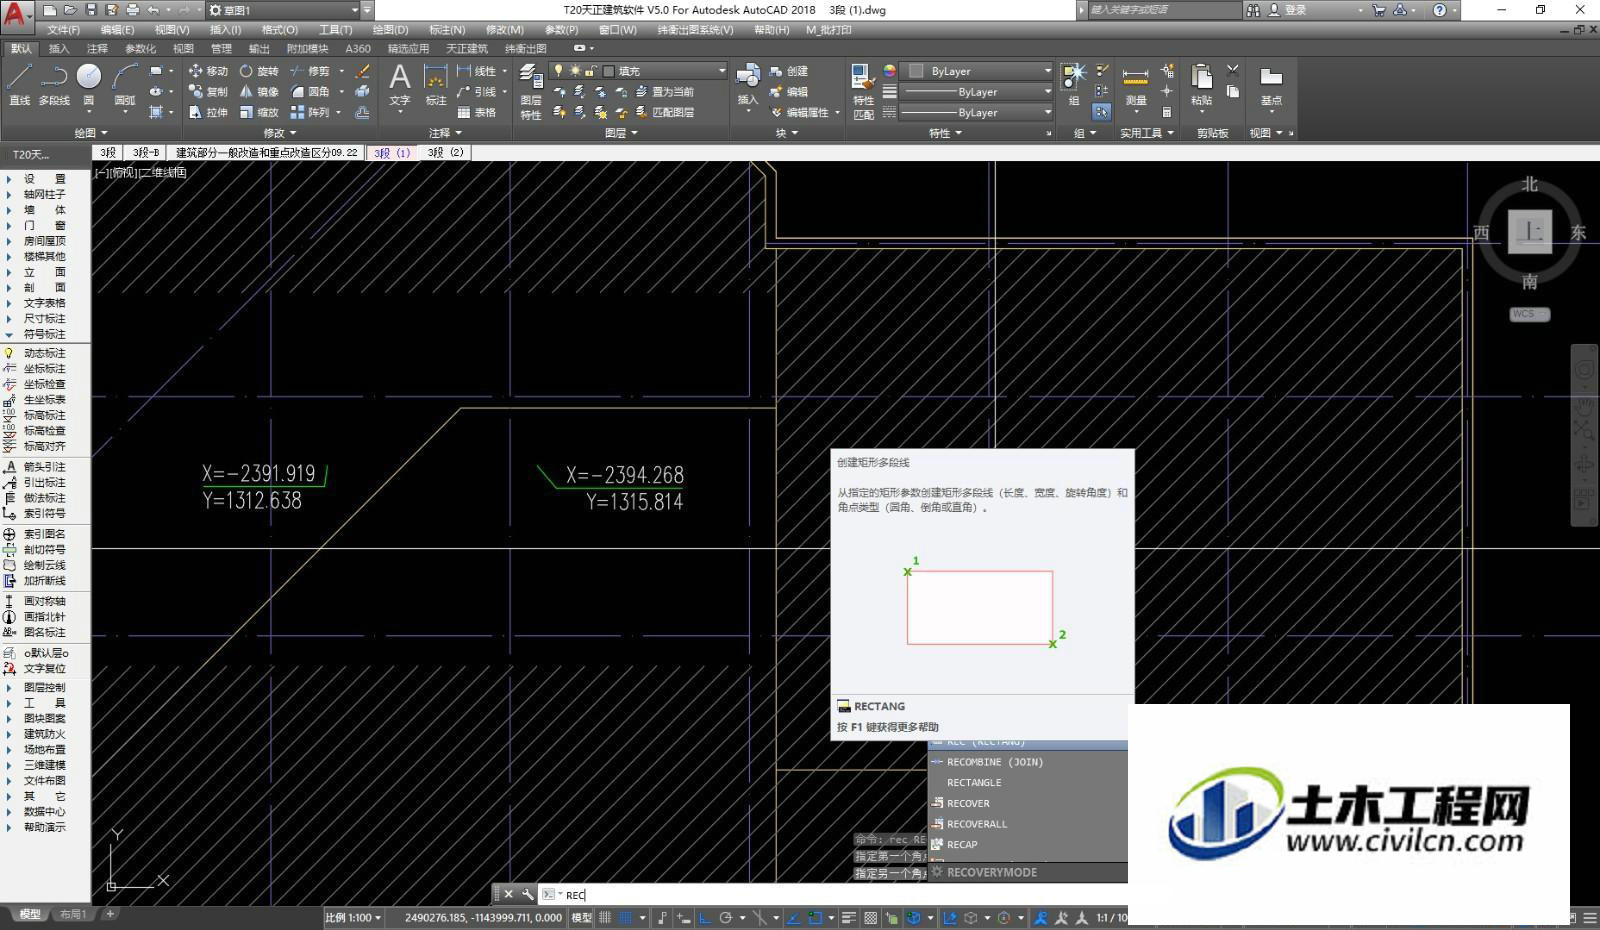Viewport: 1600px width, 930px height.
Task: Click the 组 group tool
Action: tap(1074, 84)
